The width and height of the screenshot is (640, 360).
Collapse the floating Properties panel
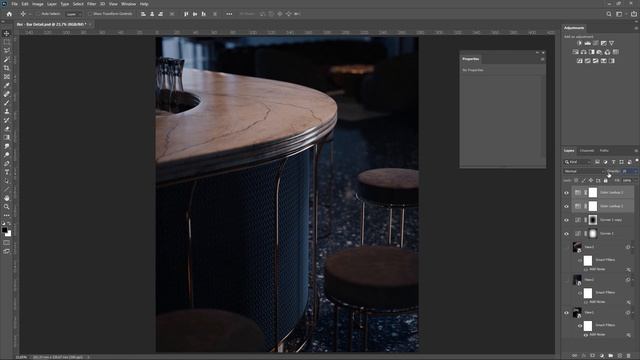[537, 53]
